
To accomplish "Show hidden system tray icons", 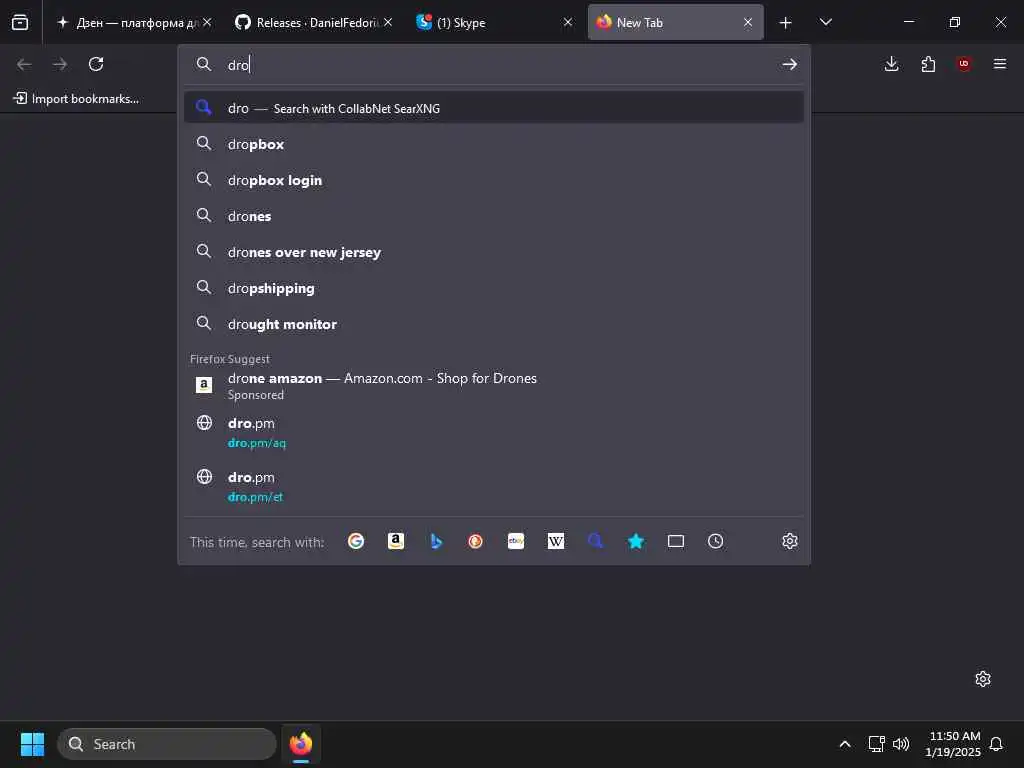I will (844, 744).
